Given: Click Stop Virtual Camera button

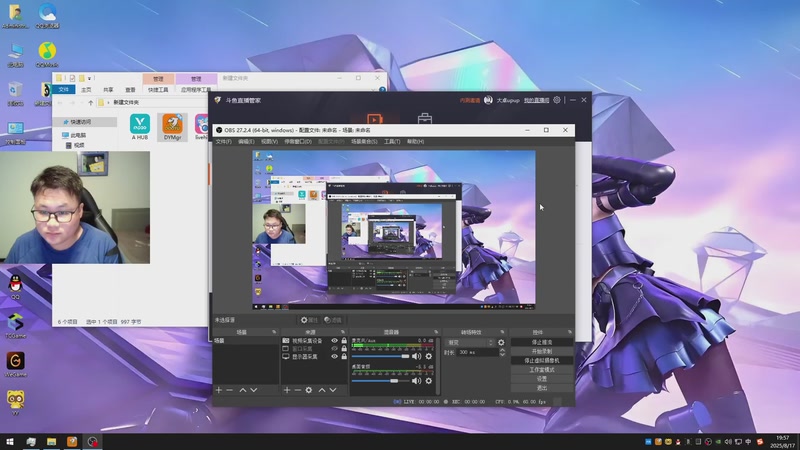Looking at the screenshot, I should click(542, 361).
